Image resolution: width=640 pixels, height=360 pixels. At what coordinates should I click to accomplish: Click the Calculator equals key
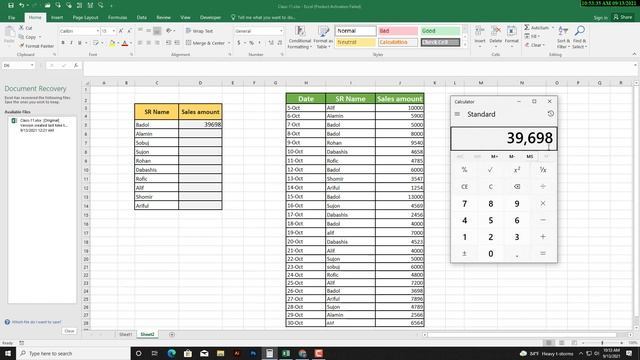pos(543,253)
